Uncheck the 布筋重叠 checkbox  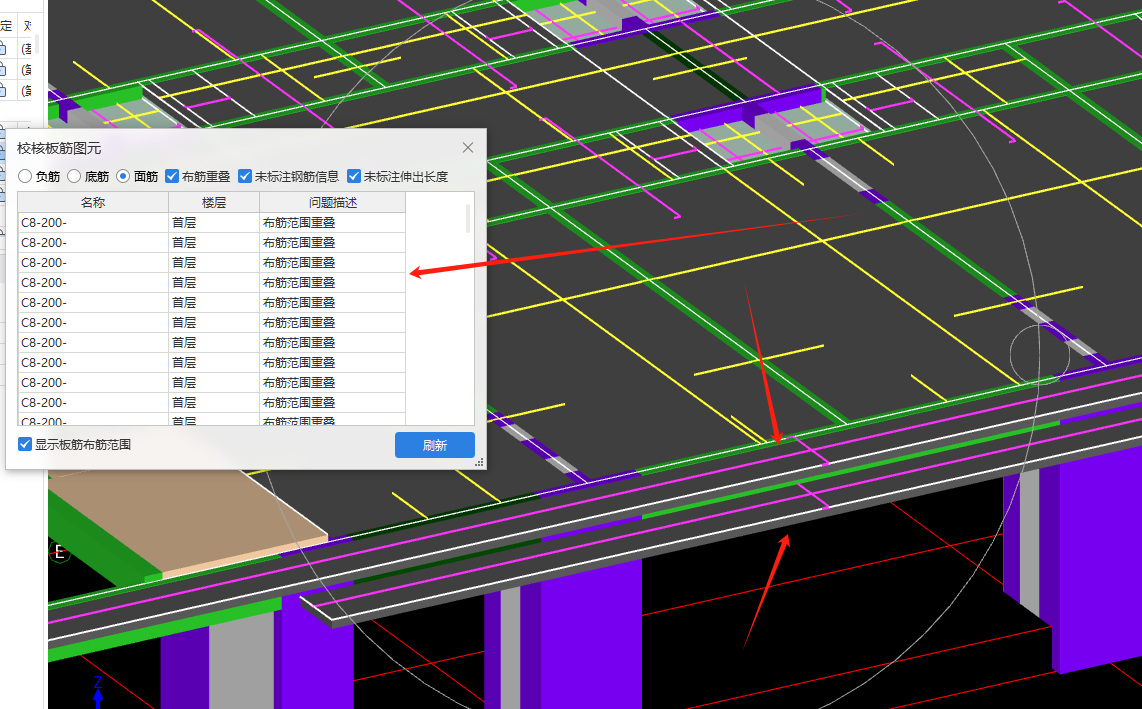click(x=172, y=176)
